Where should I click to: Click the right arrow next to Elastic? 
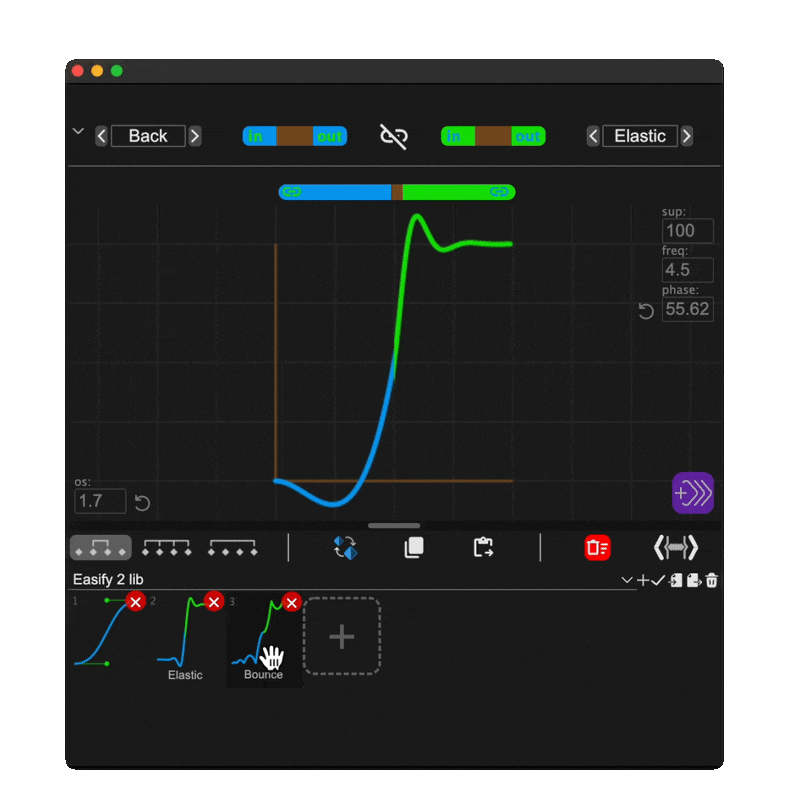click(688, 136)
